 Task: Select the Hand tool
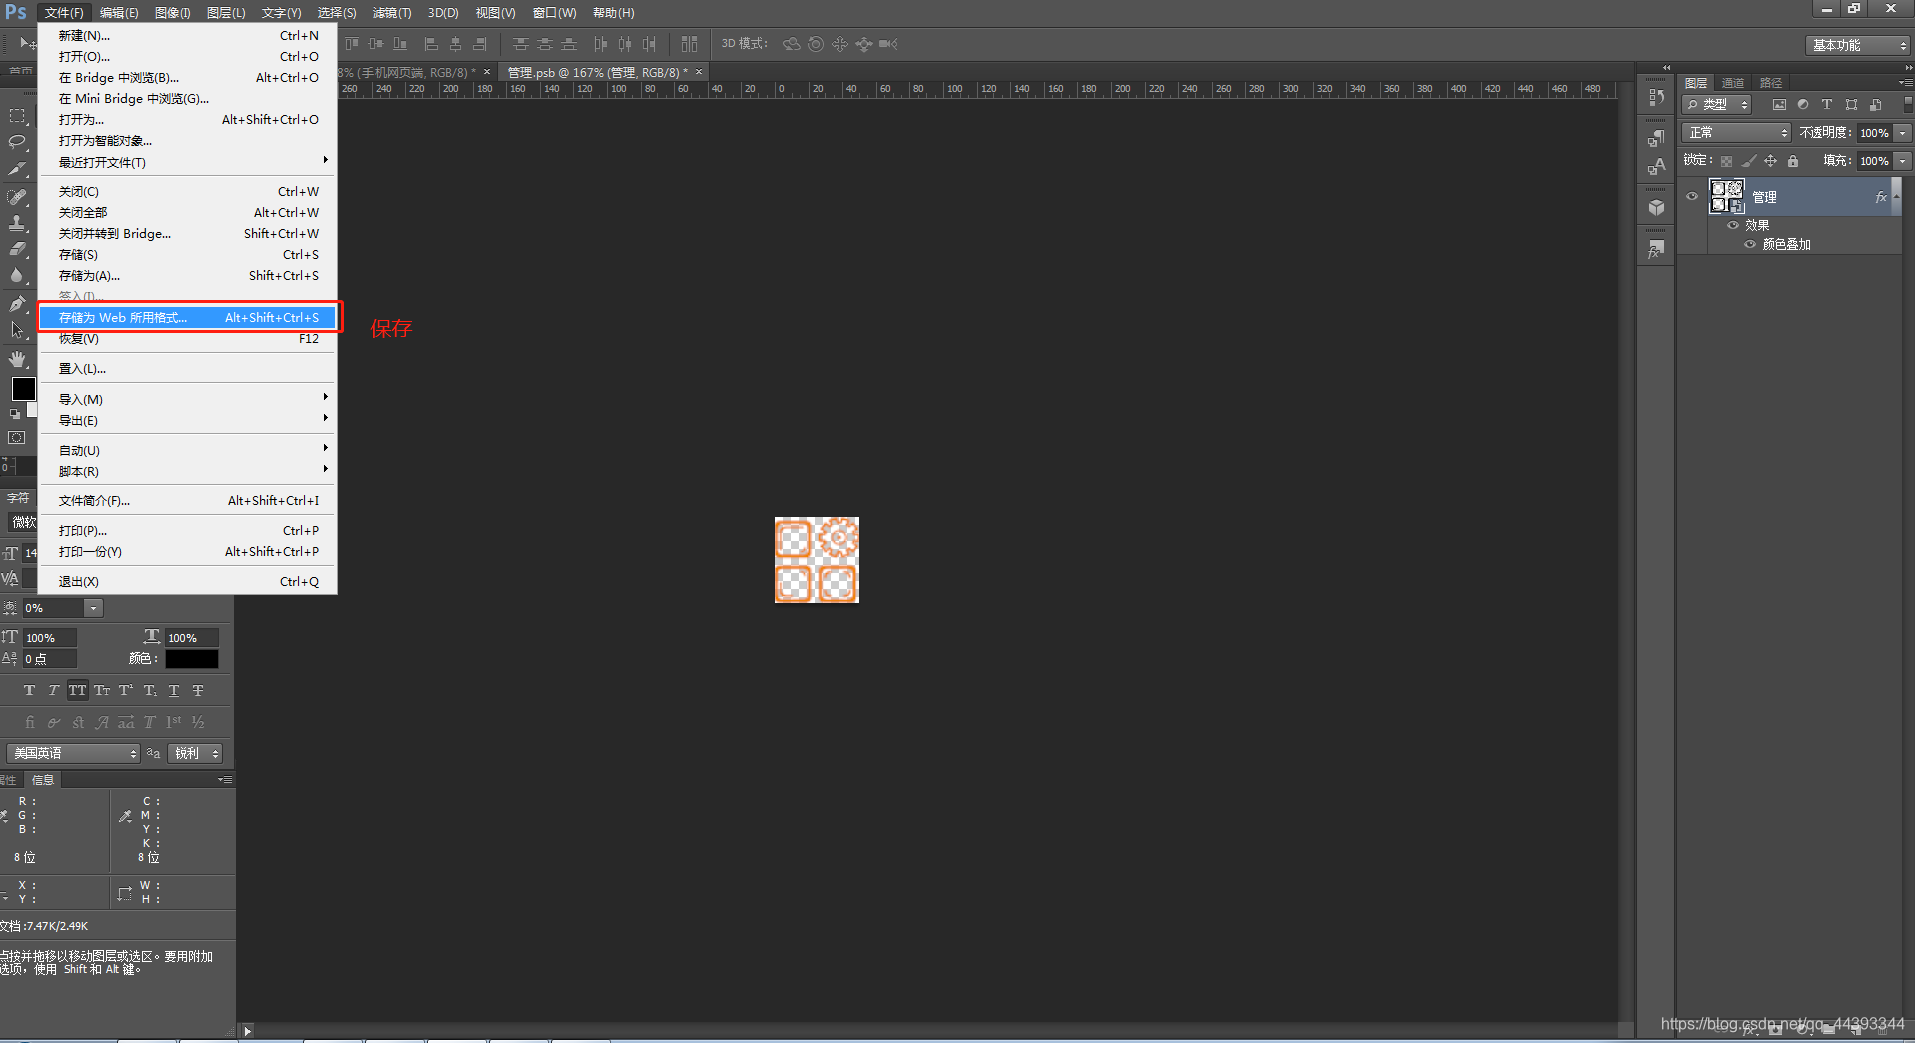coord(17,358)
